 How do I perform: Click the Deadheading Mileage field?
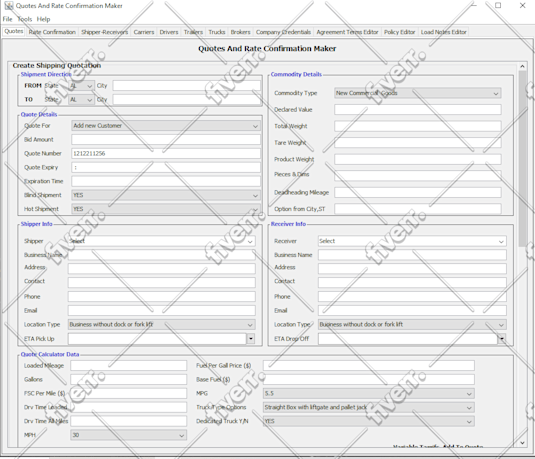tap(418, 192)
